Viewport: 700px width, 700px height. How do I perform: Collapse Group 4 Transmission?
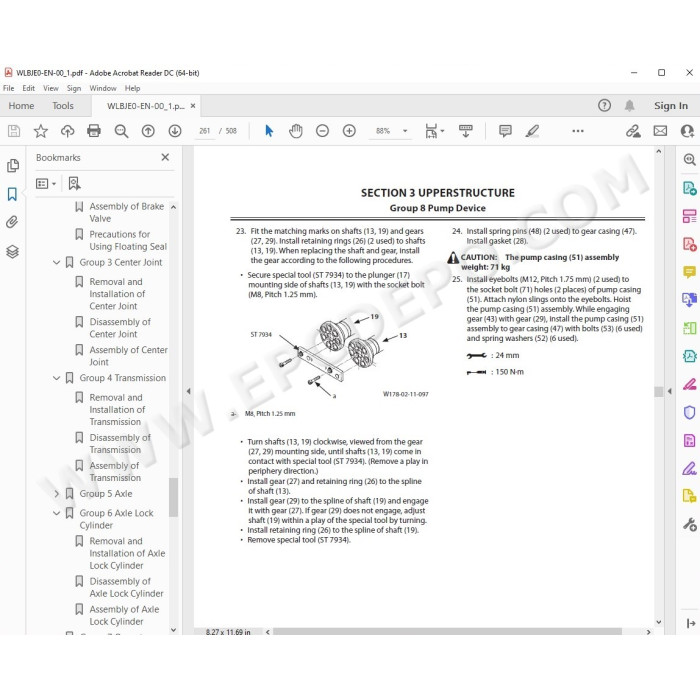click(57, 378)
